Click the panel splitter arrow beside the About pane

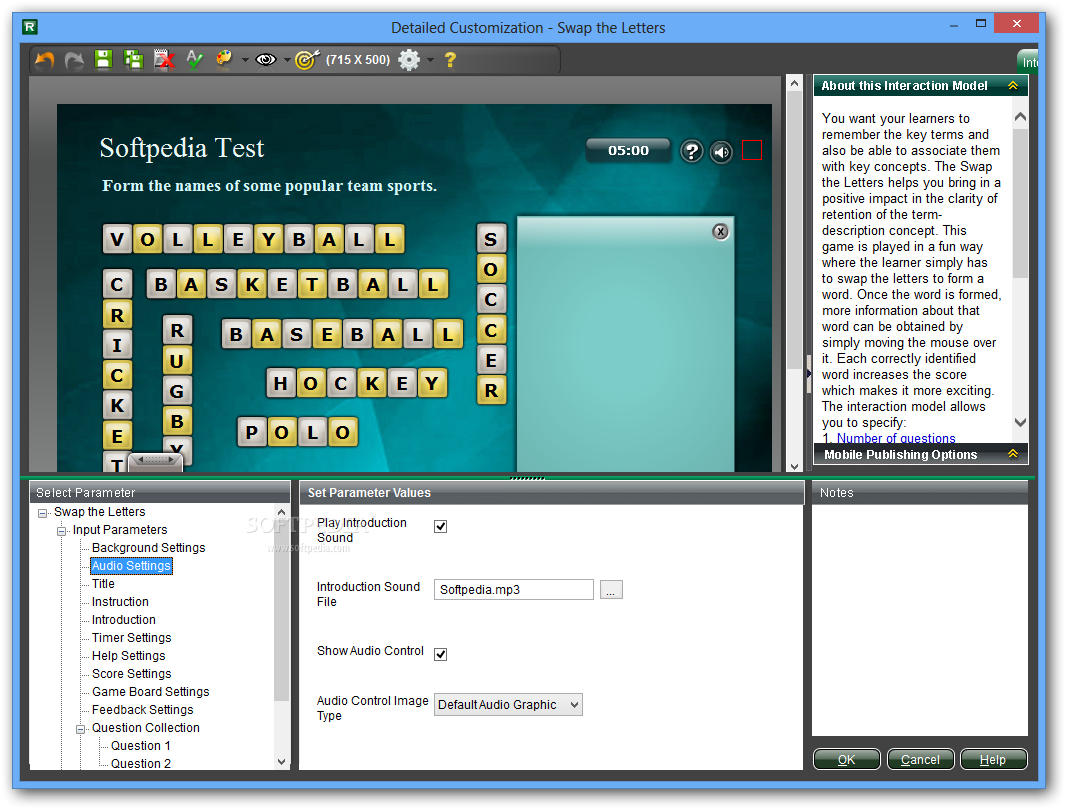808,373
